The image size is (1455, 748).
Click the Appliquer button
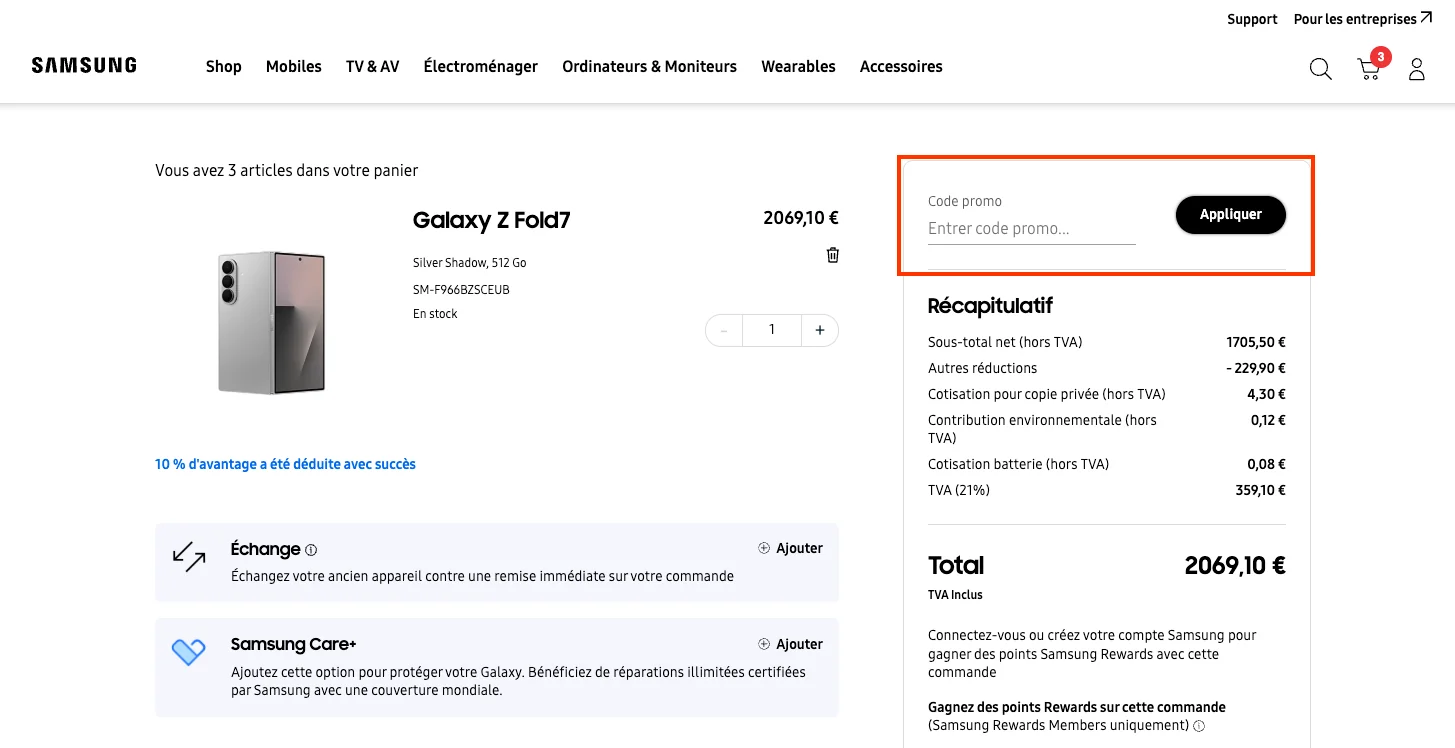[x=1230, y=214]
